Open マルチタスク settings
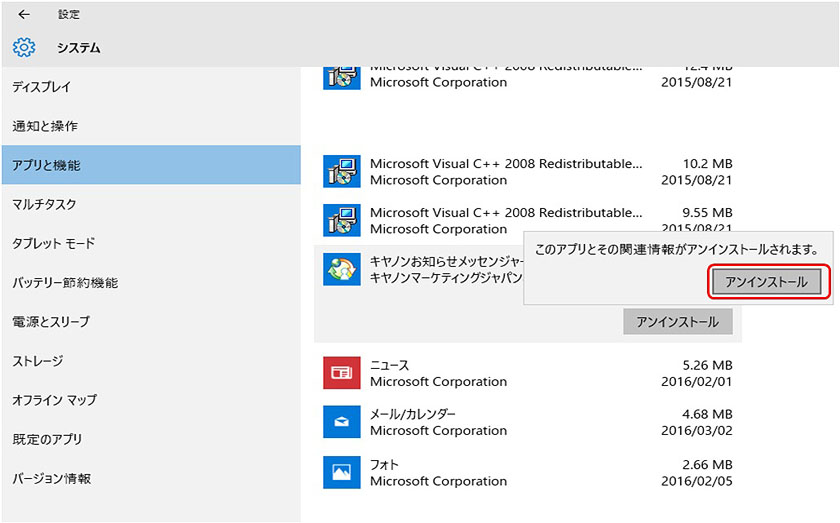Image resolution: width=840 pixels, height=523 pixels. [x=44, y=204]
